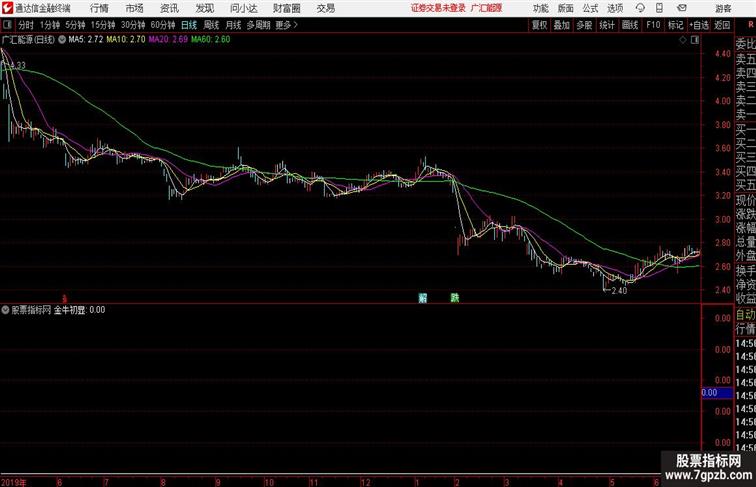Click the 画线 drawing tools button
The height and width of the screenshot is (487, 756).
(x=630, y=25)
